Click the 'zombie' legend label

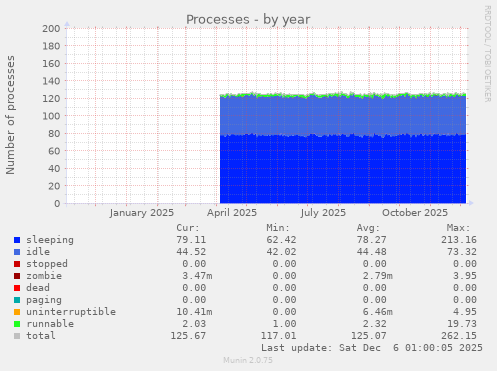tap(44, 276)
